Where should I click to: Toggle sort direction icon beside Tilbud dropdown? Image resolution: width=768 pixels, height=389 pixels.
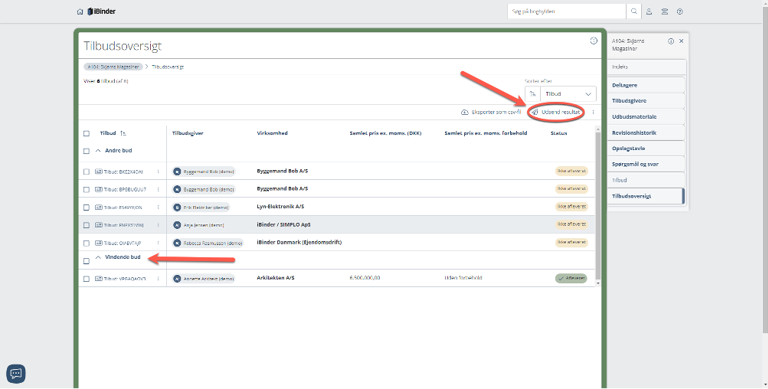coord(532,94)
